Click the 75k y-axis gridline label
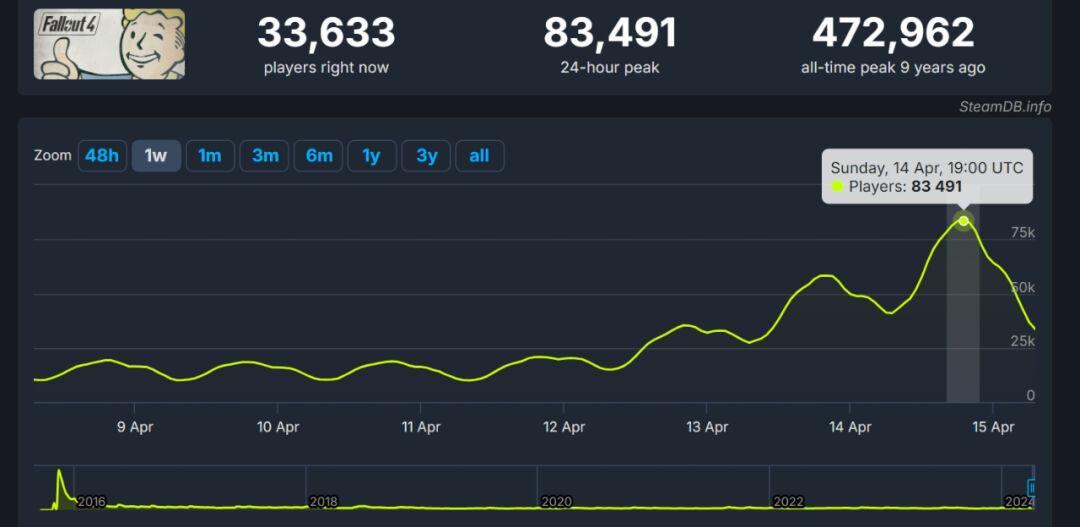Screen dimensions: 1080x527 (x=1022, y=232)
